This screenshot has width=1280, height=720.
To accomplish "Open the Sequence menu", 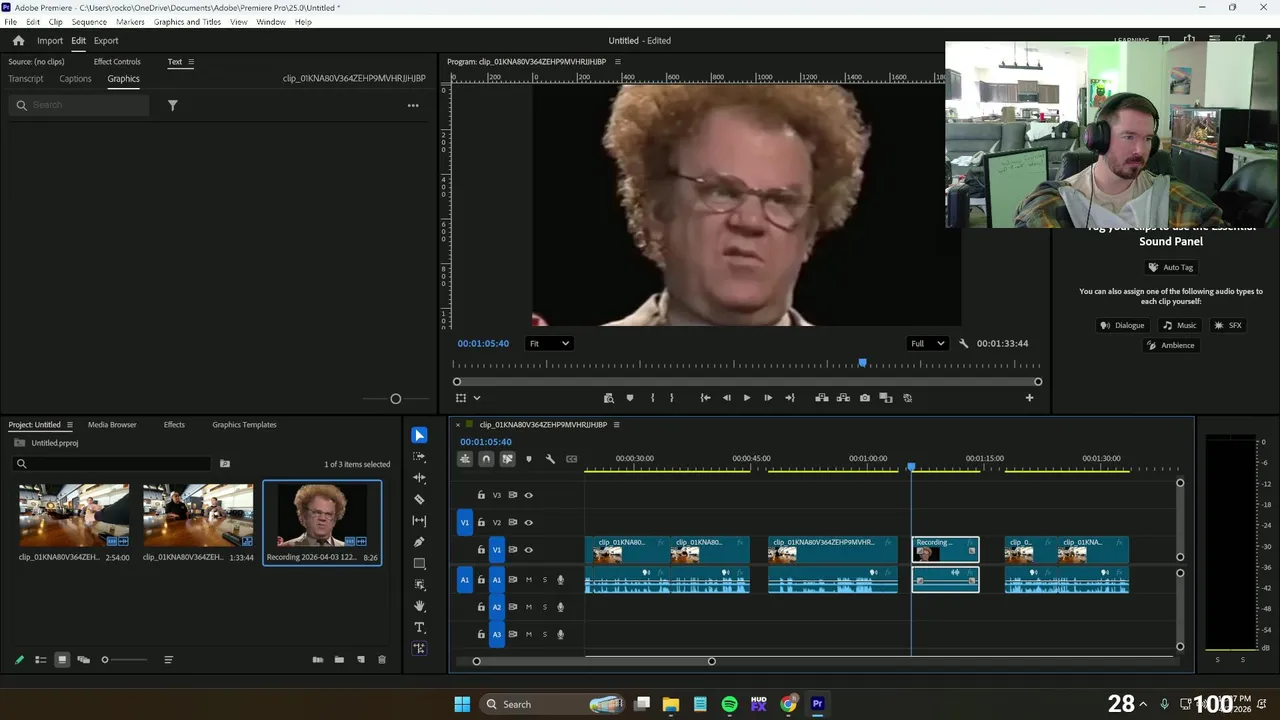I will 89,22.
